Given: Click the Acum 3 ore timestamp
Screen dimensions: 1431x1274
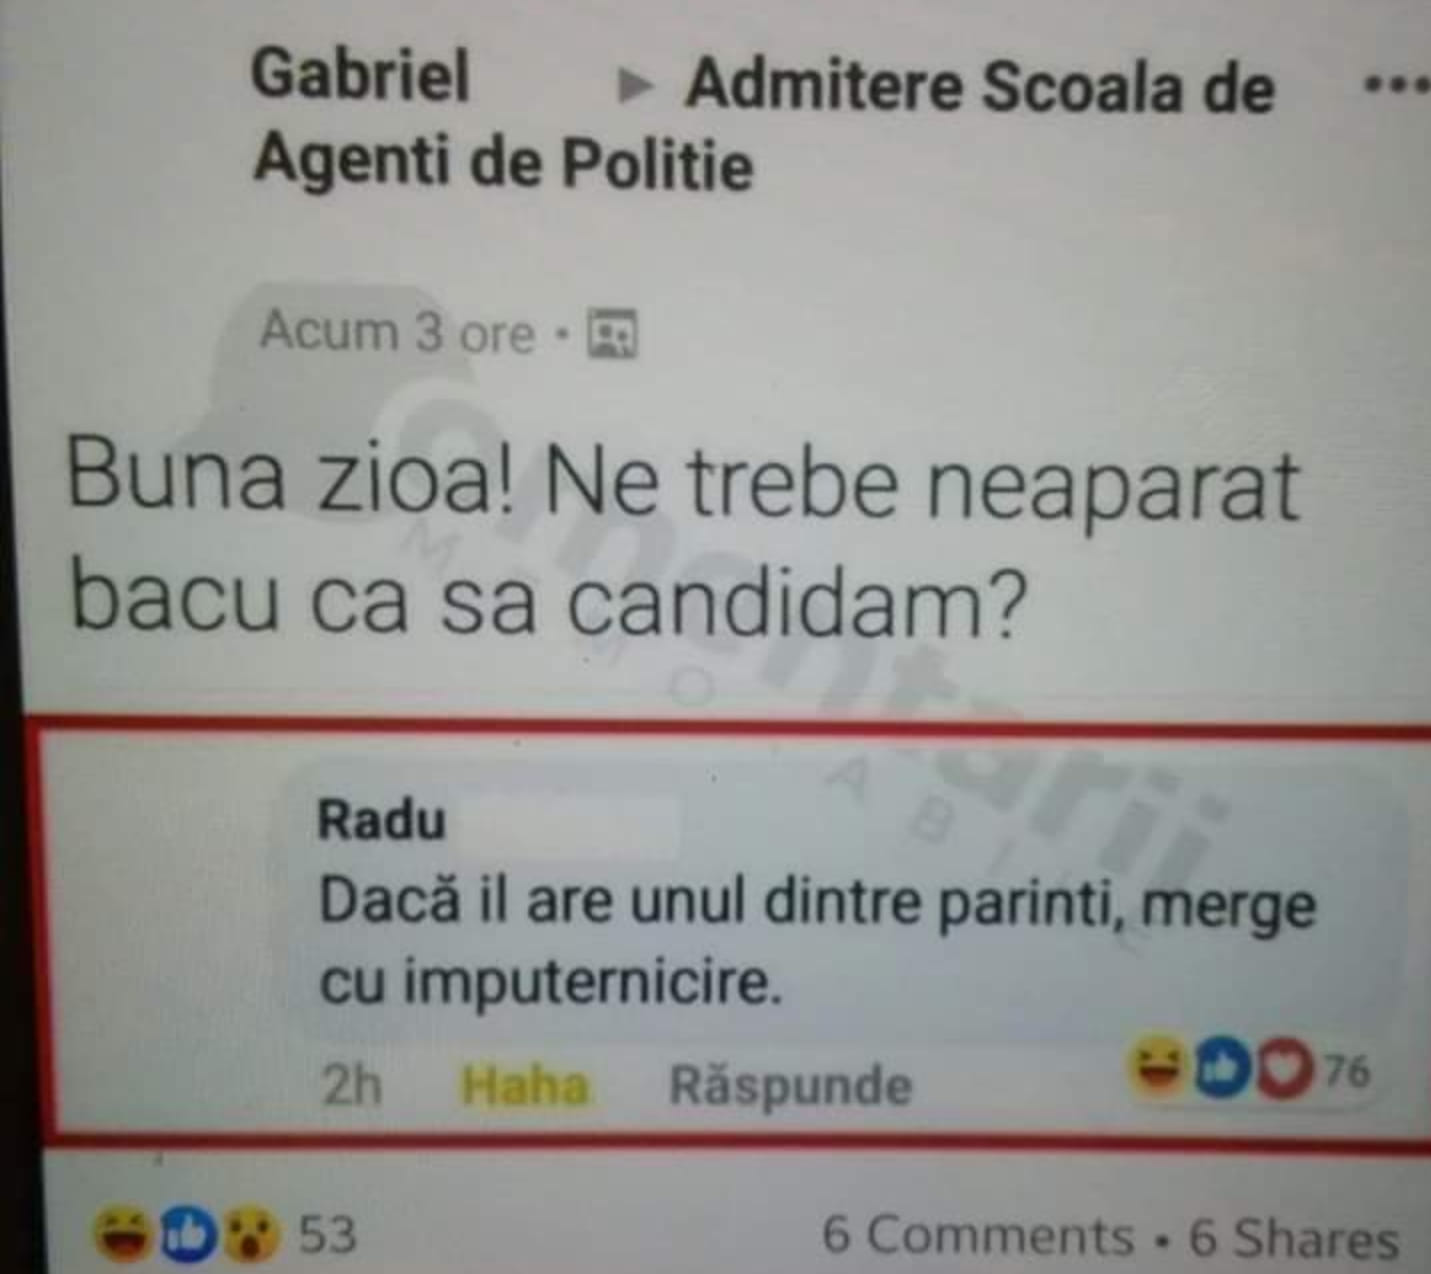Looking at the screenshot, I should tap(398, 331).
